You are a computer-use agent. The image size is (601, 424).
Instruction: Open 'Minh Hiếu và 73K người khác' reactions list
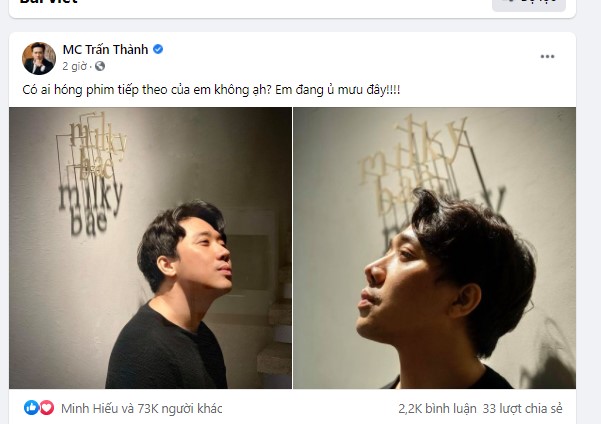141,408
